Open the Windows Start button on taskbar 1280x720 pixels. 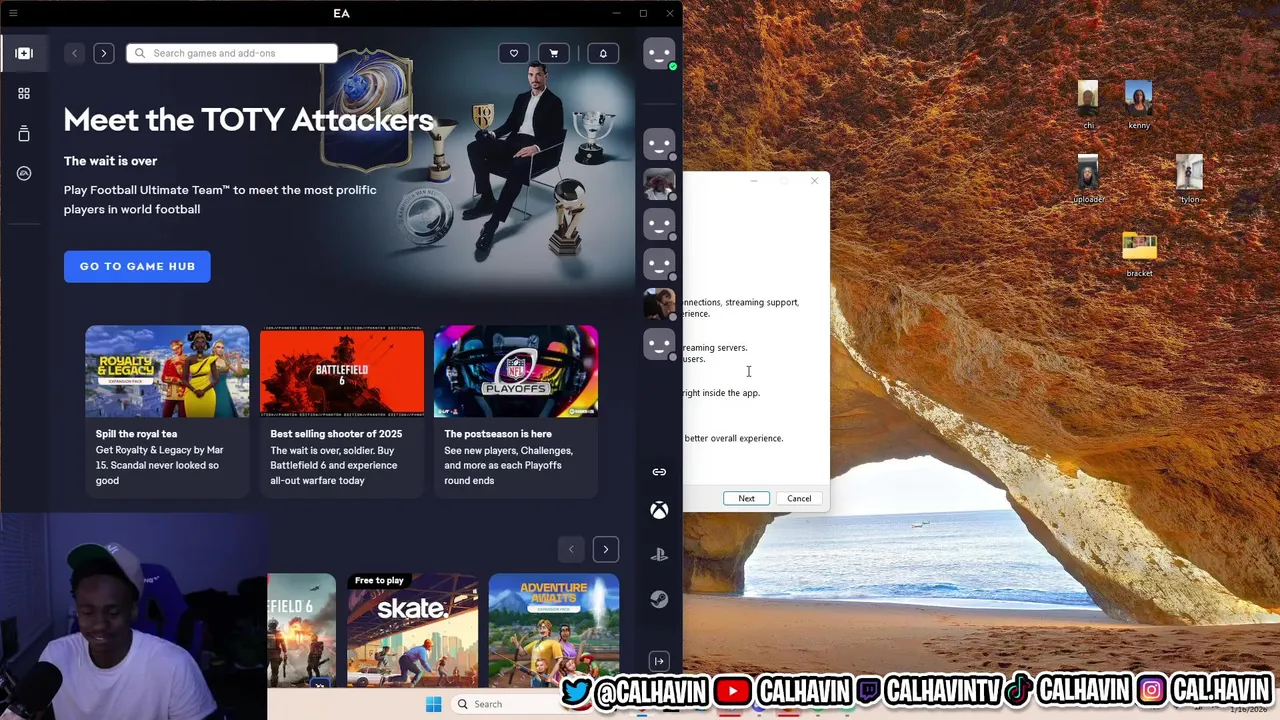coord(433,704)
